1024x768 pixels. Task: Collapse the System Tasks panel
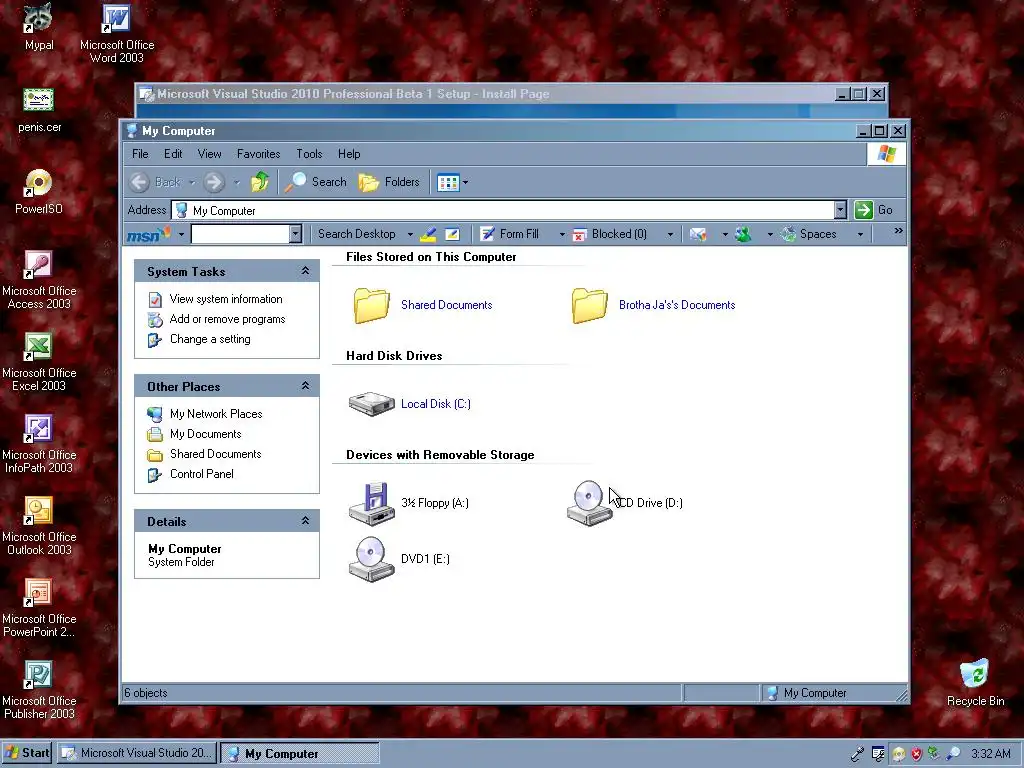pyautogui.click(x=305, y=271)
